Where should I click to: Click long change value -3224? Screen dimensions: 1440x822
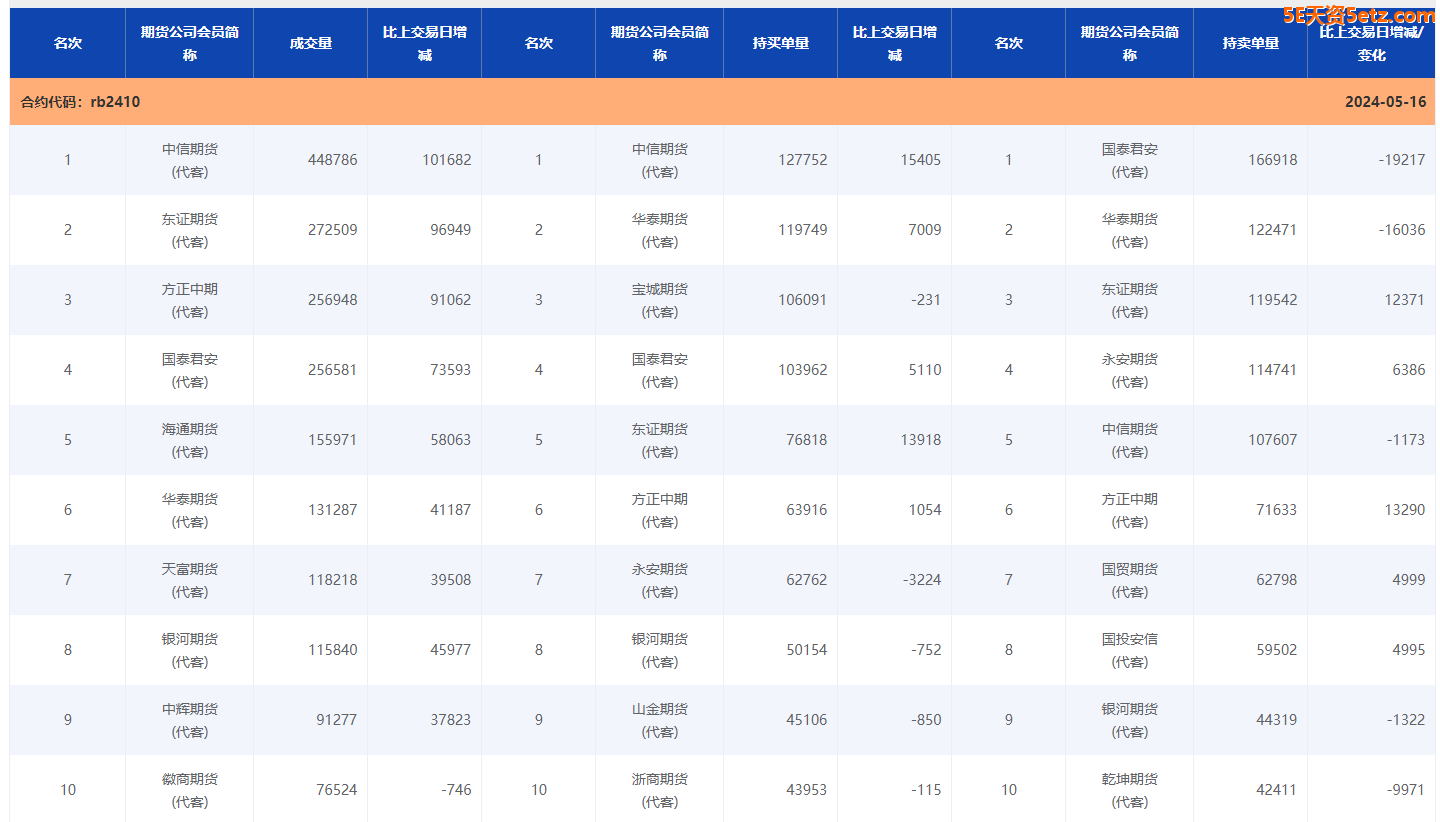(922, 580)
